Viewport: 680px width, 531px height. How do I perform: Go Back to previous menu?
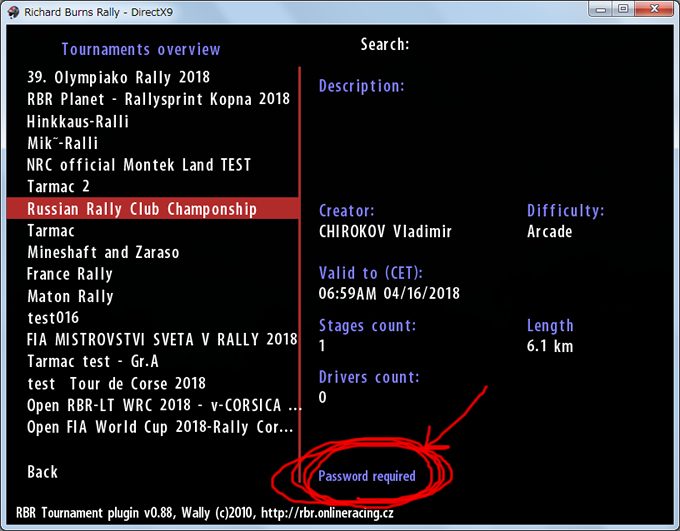(x=42, y=472)
